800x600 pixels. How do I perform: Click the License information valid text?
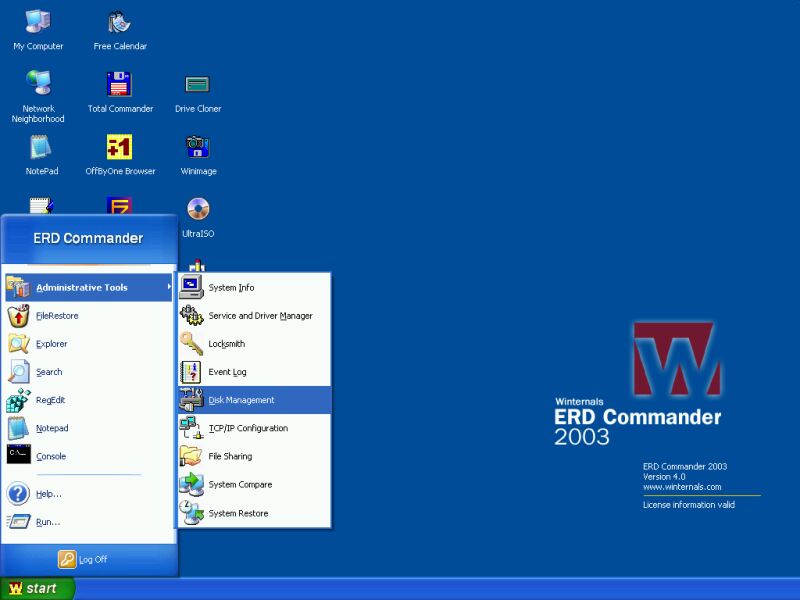click(689, 505)
